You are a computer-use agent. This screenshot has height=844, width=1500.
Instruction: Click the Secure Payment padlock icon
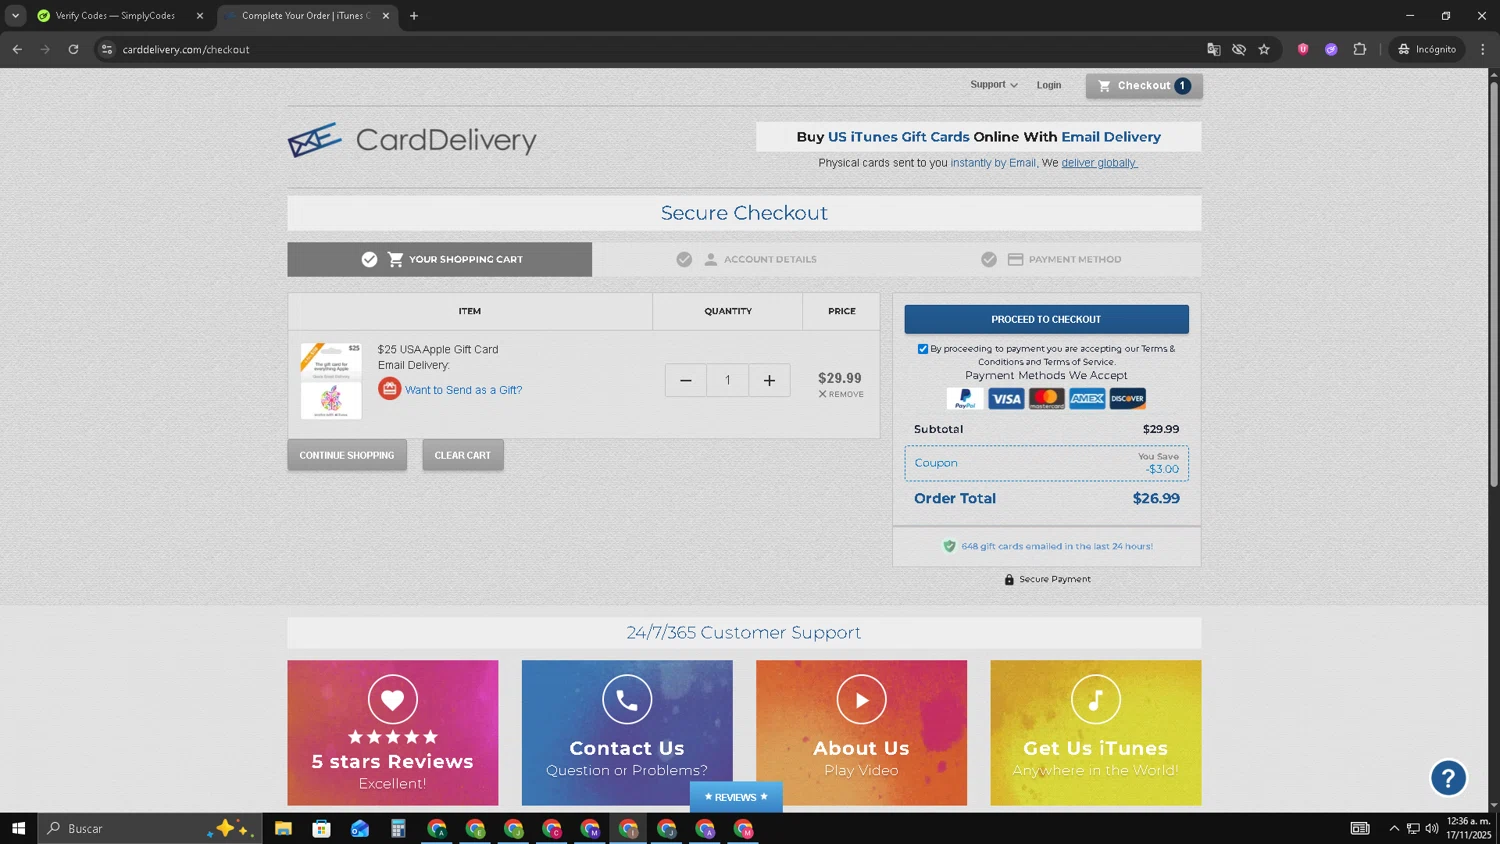pos(1009,580)
